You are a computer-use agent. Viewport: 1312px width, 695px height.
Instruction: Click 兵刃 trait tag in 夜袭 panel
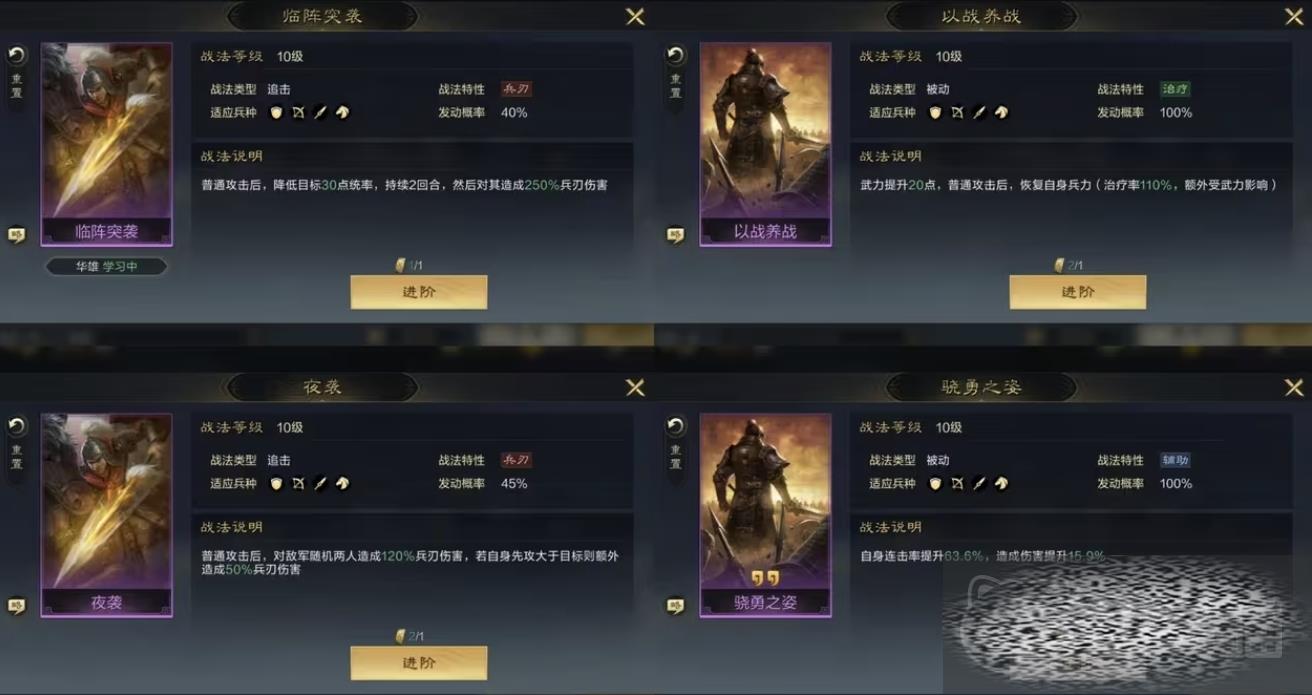[516, 461]
